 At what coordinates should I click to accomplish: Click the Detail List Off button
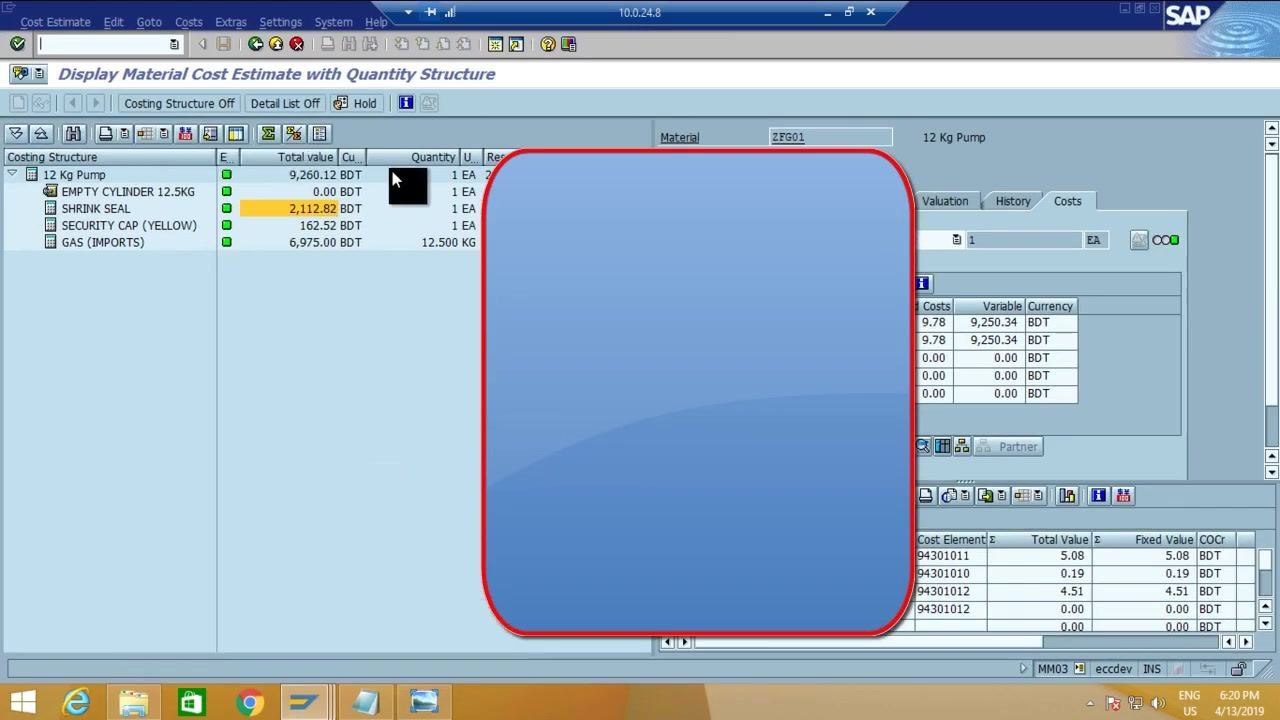pos(285,103)
